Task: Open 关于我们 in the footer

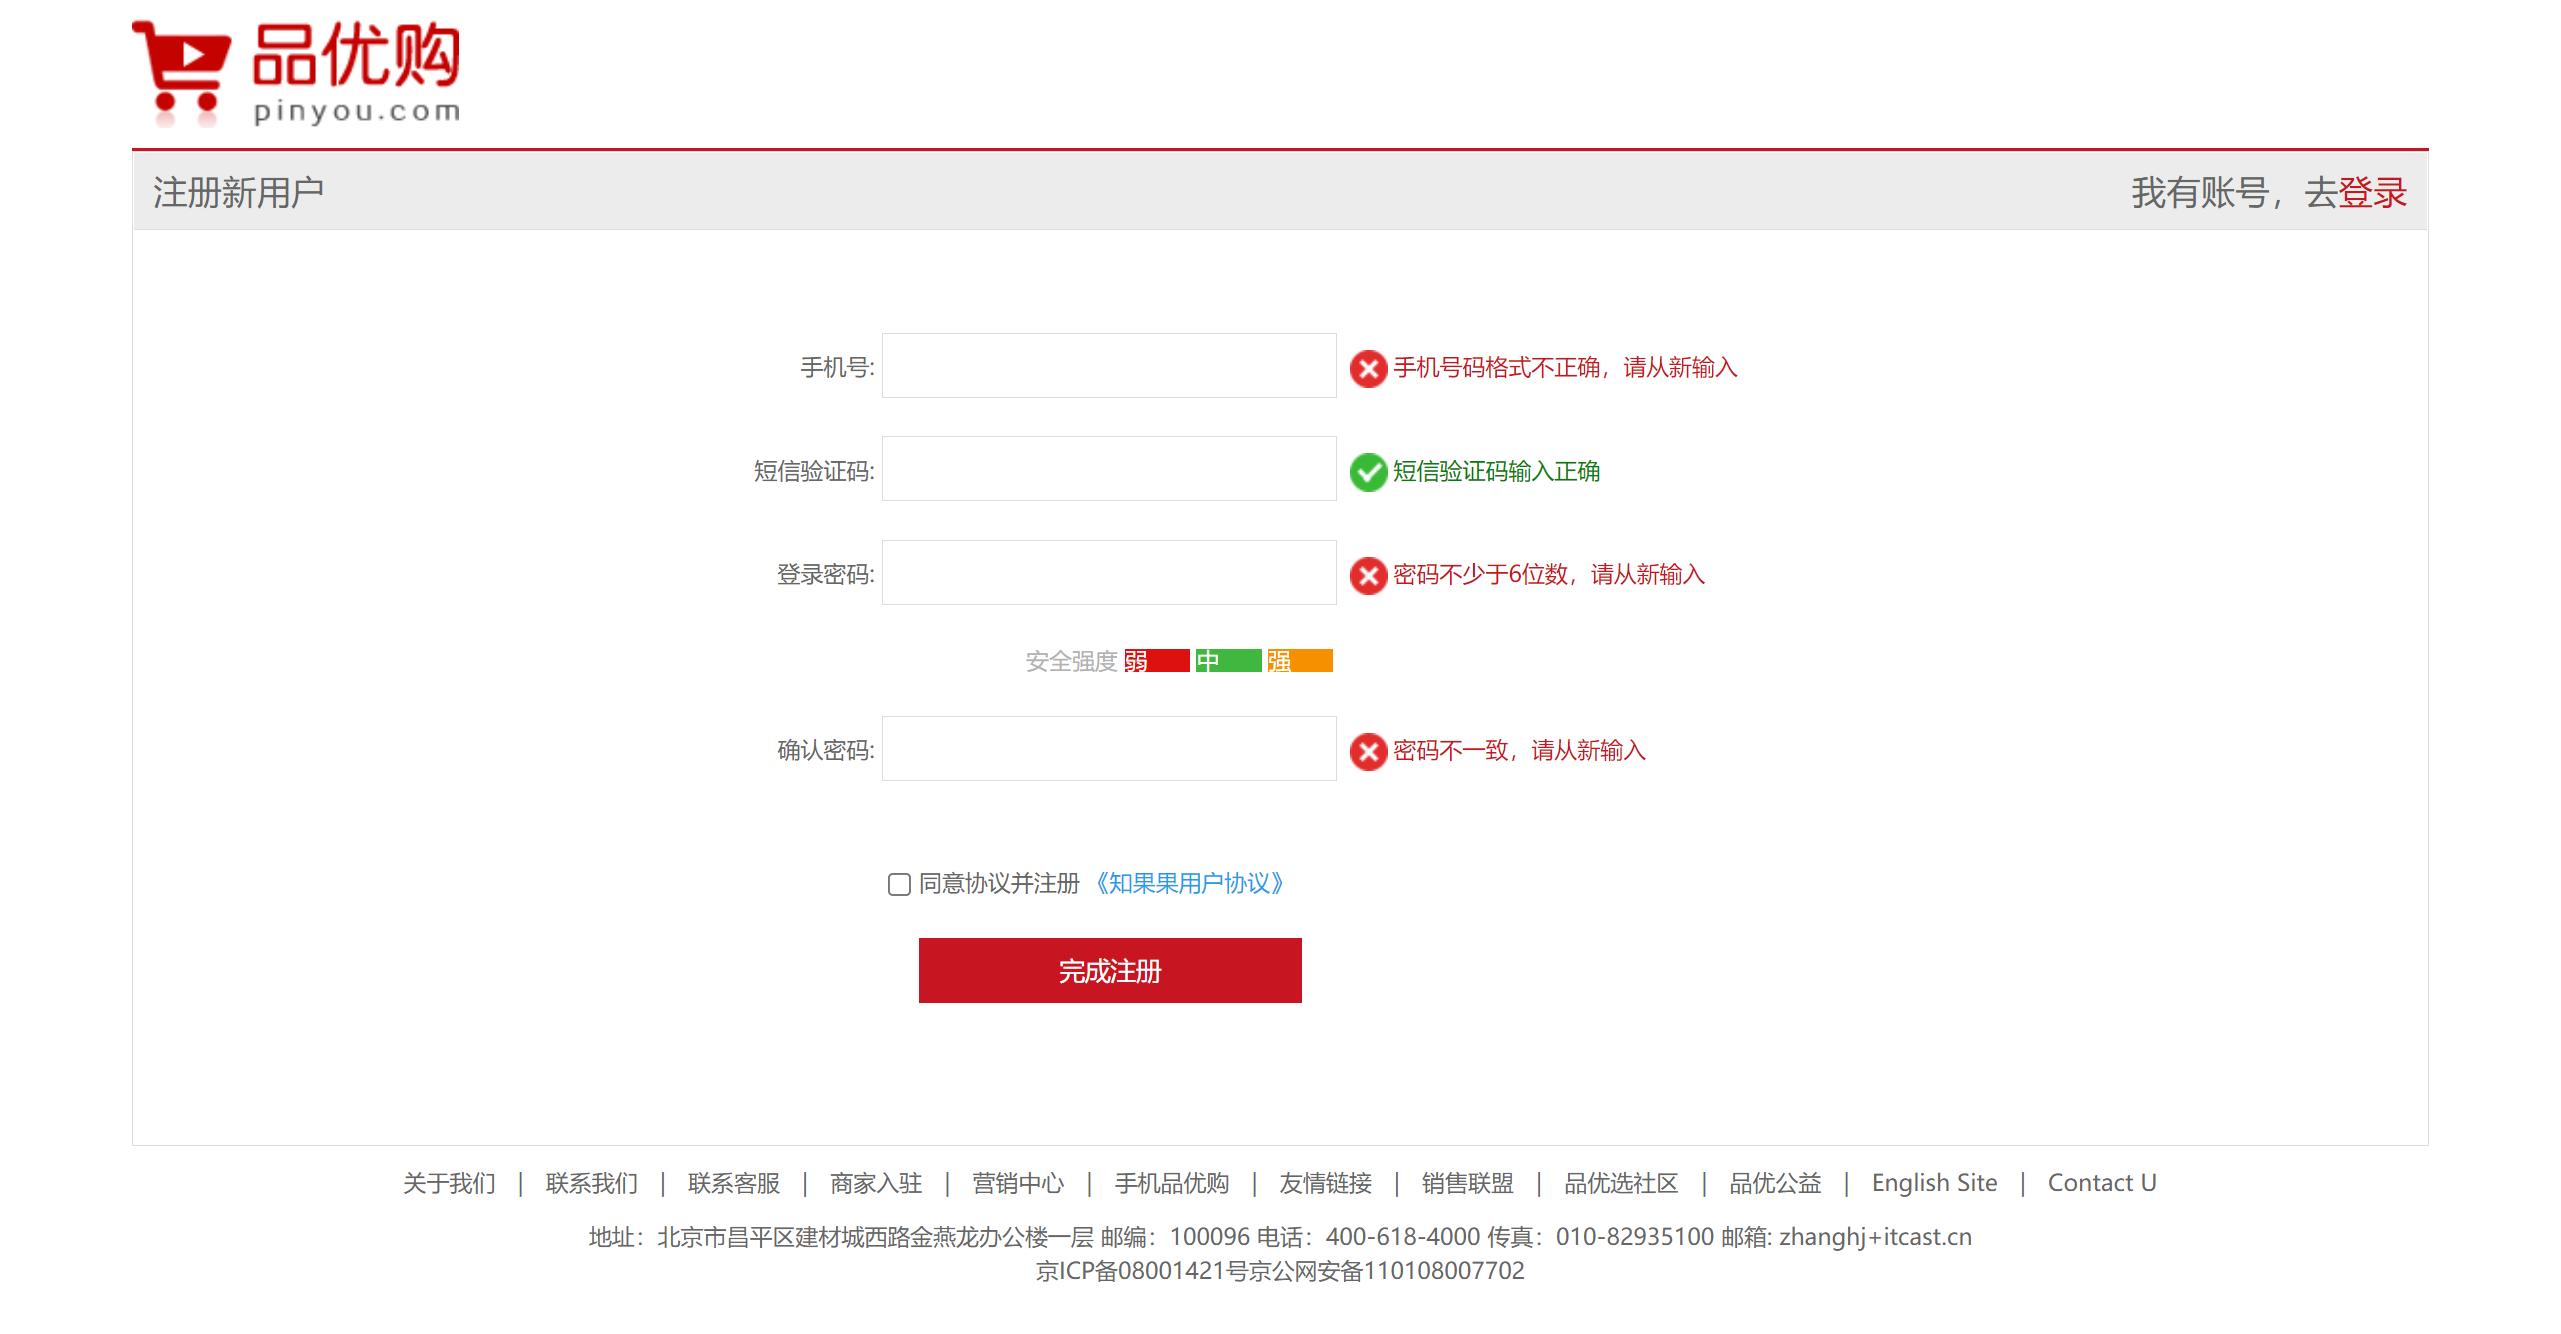Action: click(449, 1183)
